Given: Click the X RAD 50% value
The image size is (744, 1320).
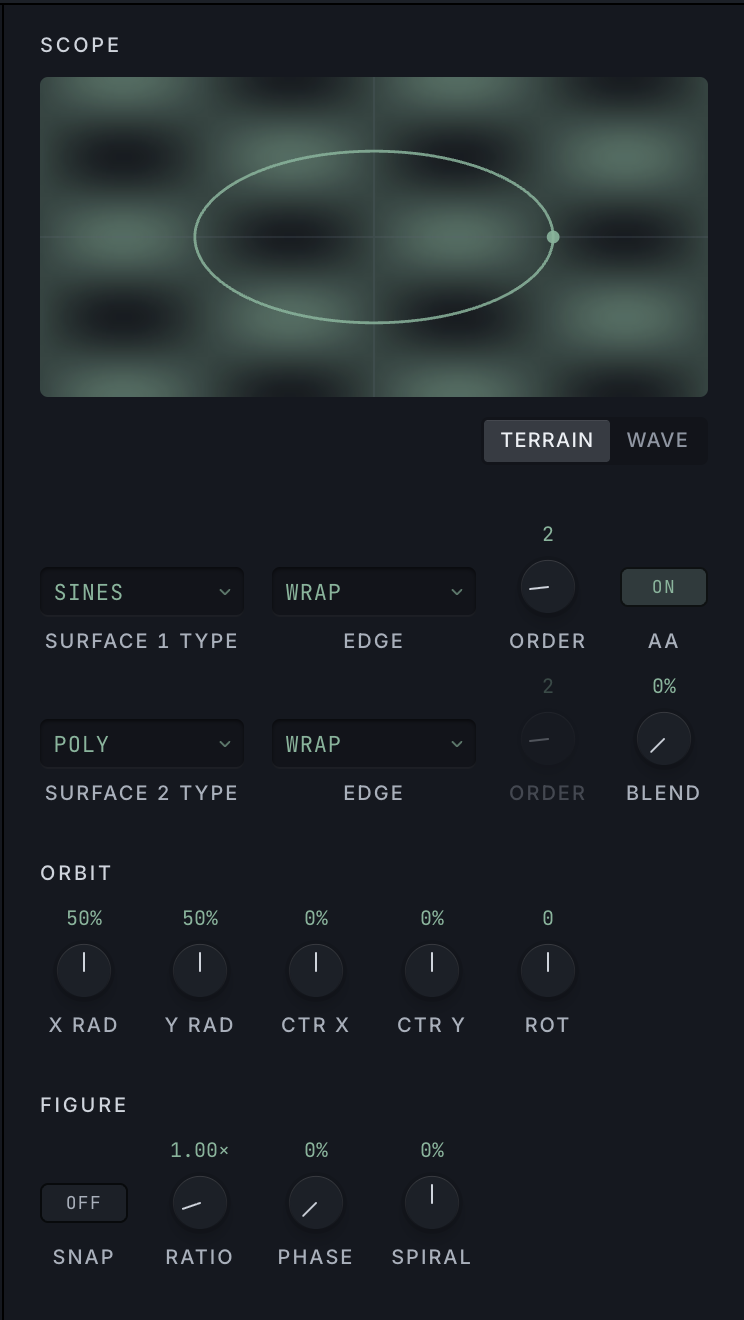Looking at the screenshot, I should (84, 918).
